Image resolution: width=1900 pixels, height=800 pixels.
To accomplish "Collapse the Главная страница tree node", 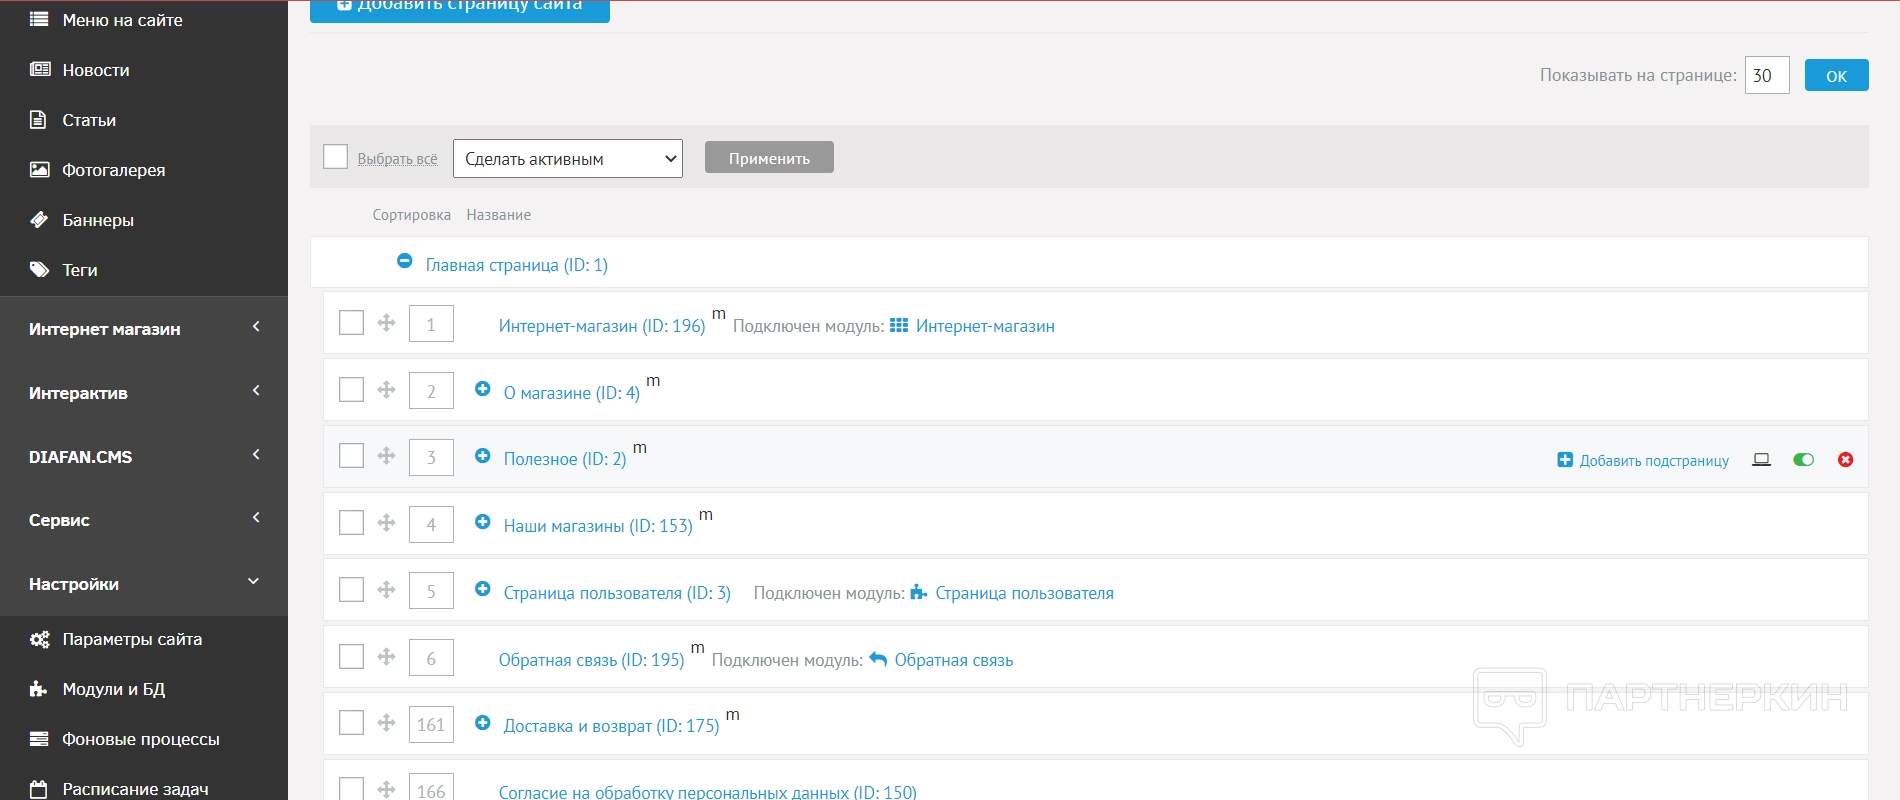I will [405, 261].
